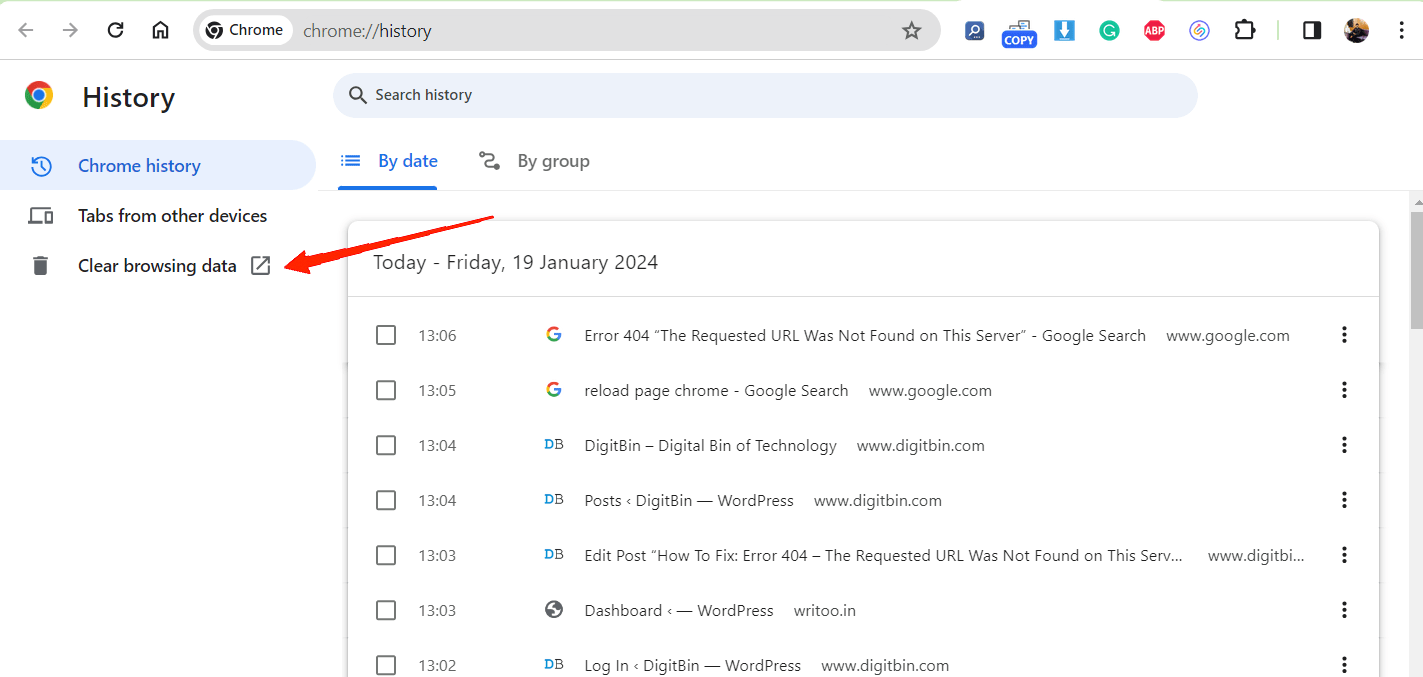This screenshot has width=1423, height=677.
Task: Select Chrome history in the sidebar
Action: [158, 165]
